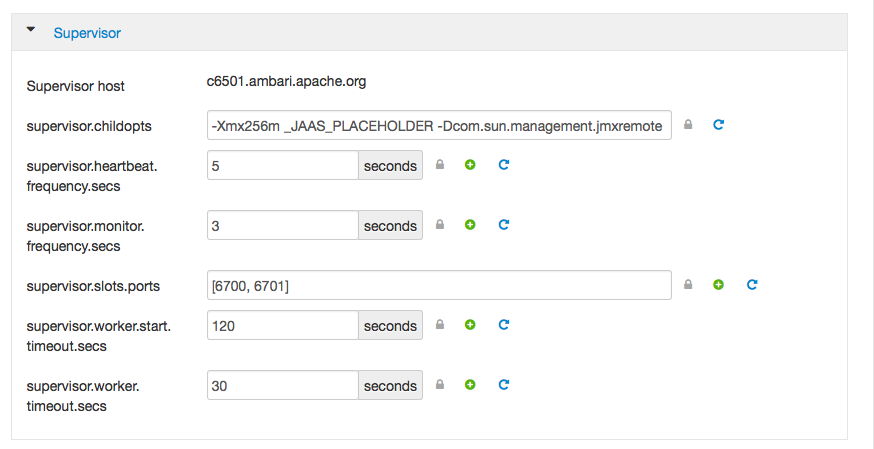The width and height of the screenshot is (874, 449).
Task: Reset supervisor.slots.ports with the refresh icon
Action: click(x=752, y=285)
